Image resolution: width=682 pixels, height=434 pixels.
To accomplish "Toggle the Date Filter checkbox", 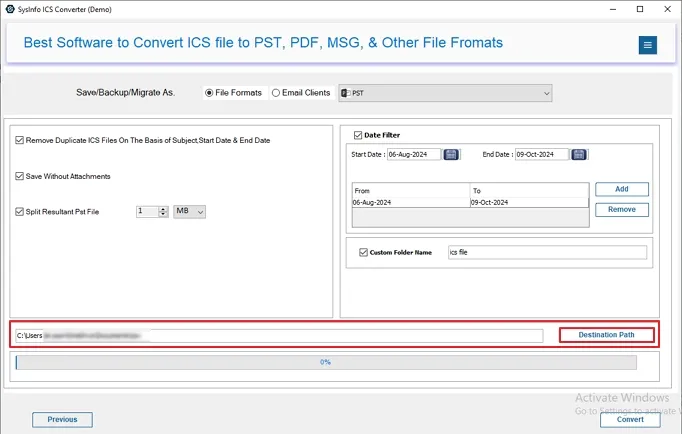I will [358, 135].
